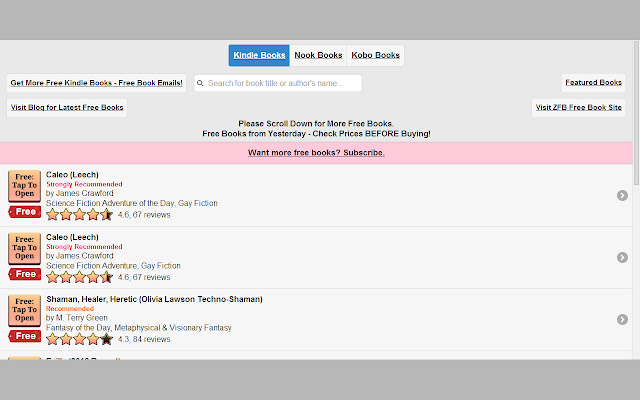Click Want more free books? Subscribe

click(316, 153)
